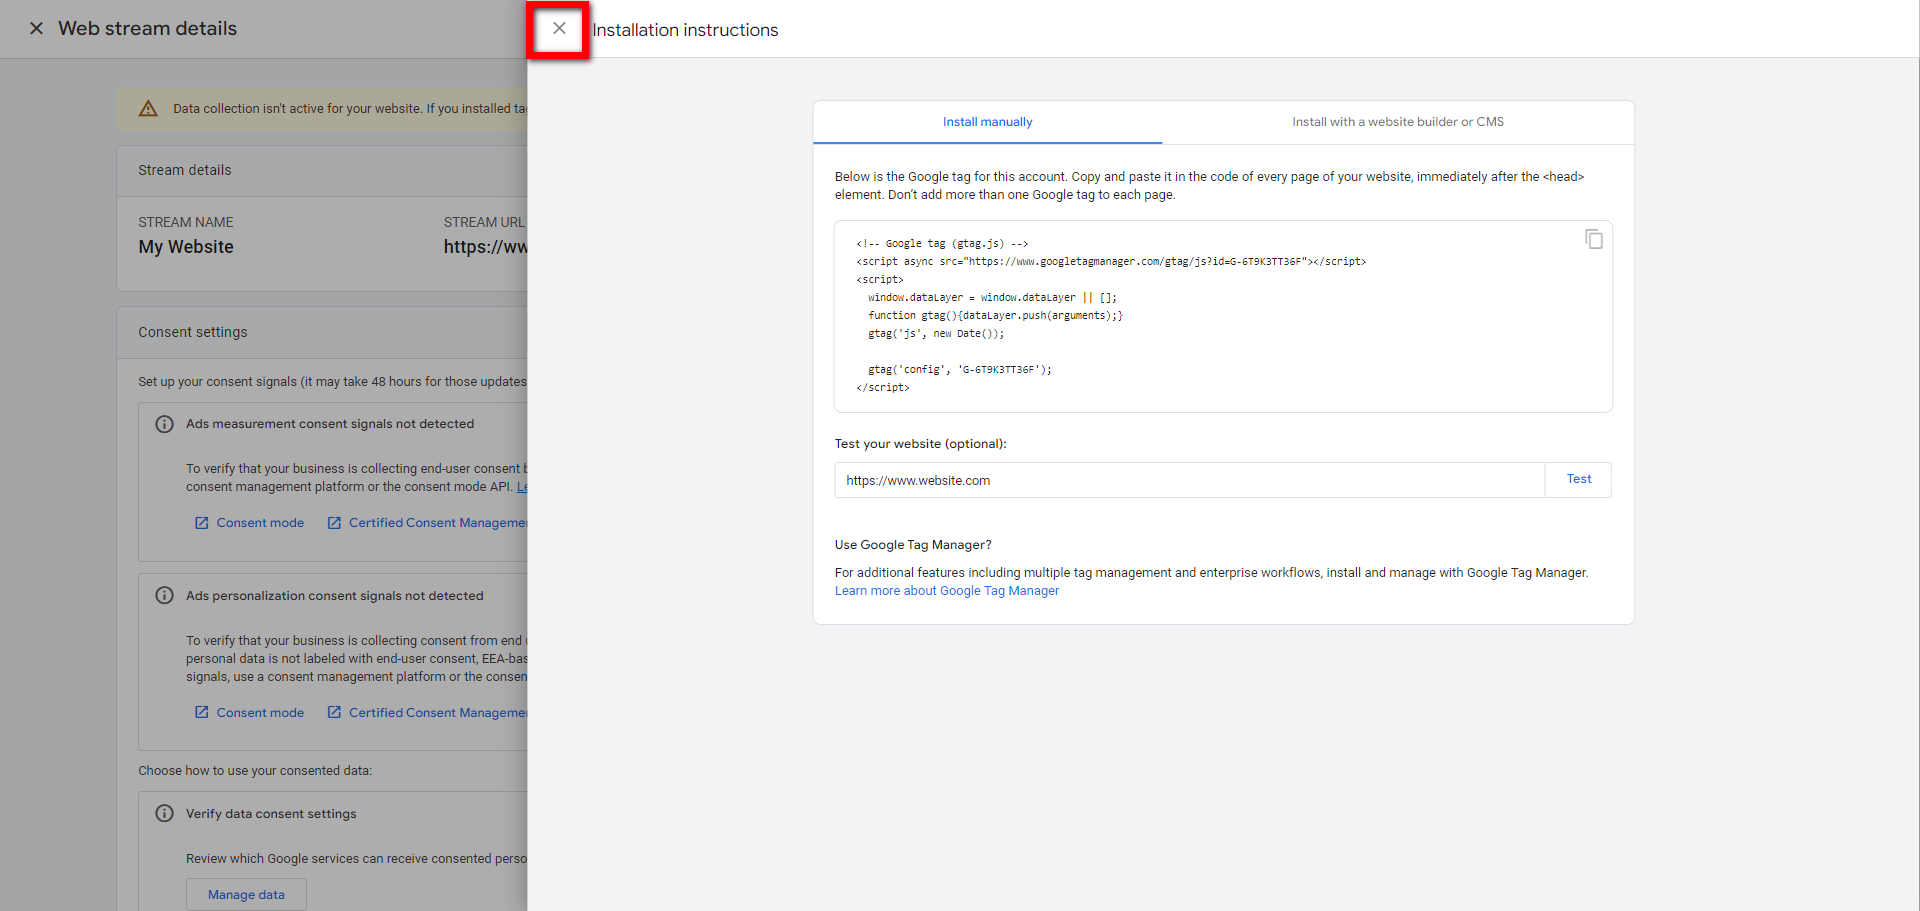Open Learn more about Google Tag Manager
The height and width of the screenshot is (911, 1920).
946,590
